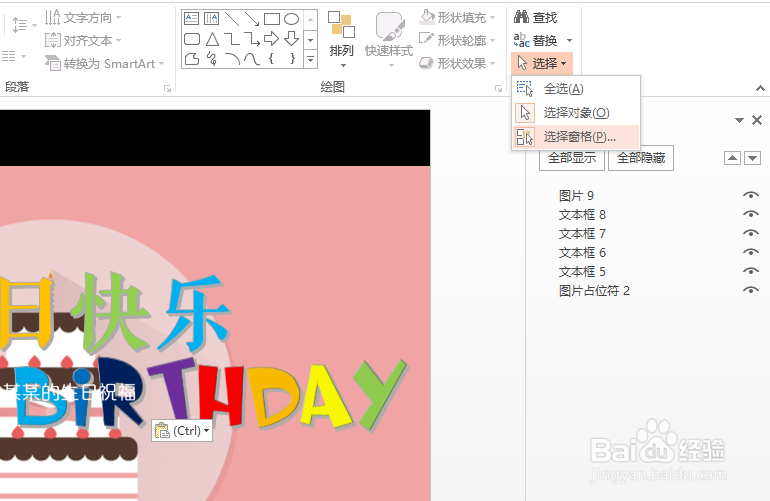This screenshot has width=770, height=501.
Task: Select the rounded rectangle shape
Action: (x=192, y=39)
